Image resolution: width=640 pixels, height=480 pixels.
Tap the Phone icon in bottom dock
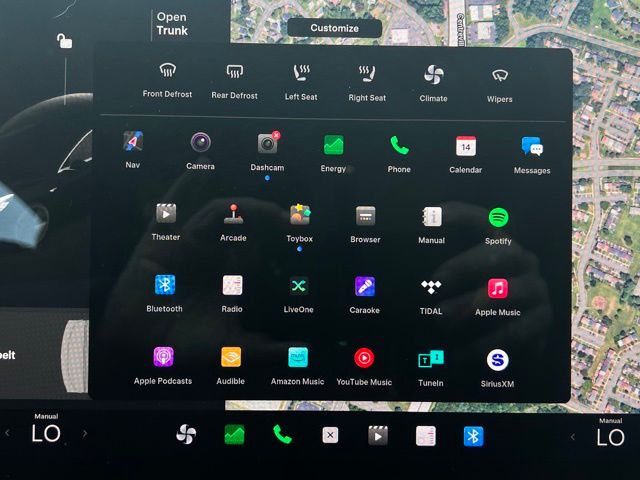click(282, 435)
